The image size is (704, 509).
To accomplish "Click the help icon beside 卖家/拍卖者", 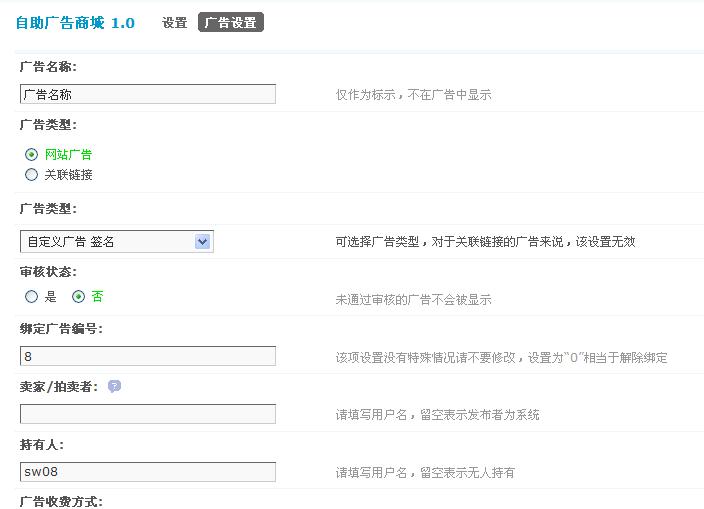I will [114, 386].
